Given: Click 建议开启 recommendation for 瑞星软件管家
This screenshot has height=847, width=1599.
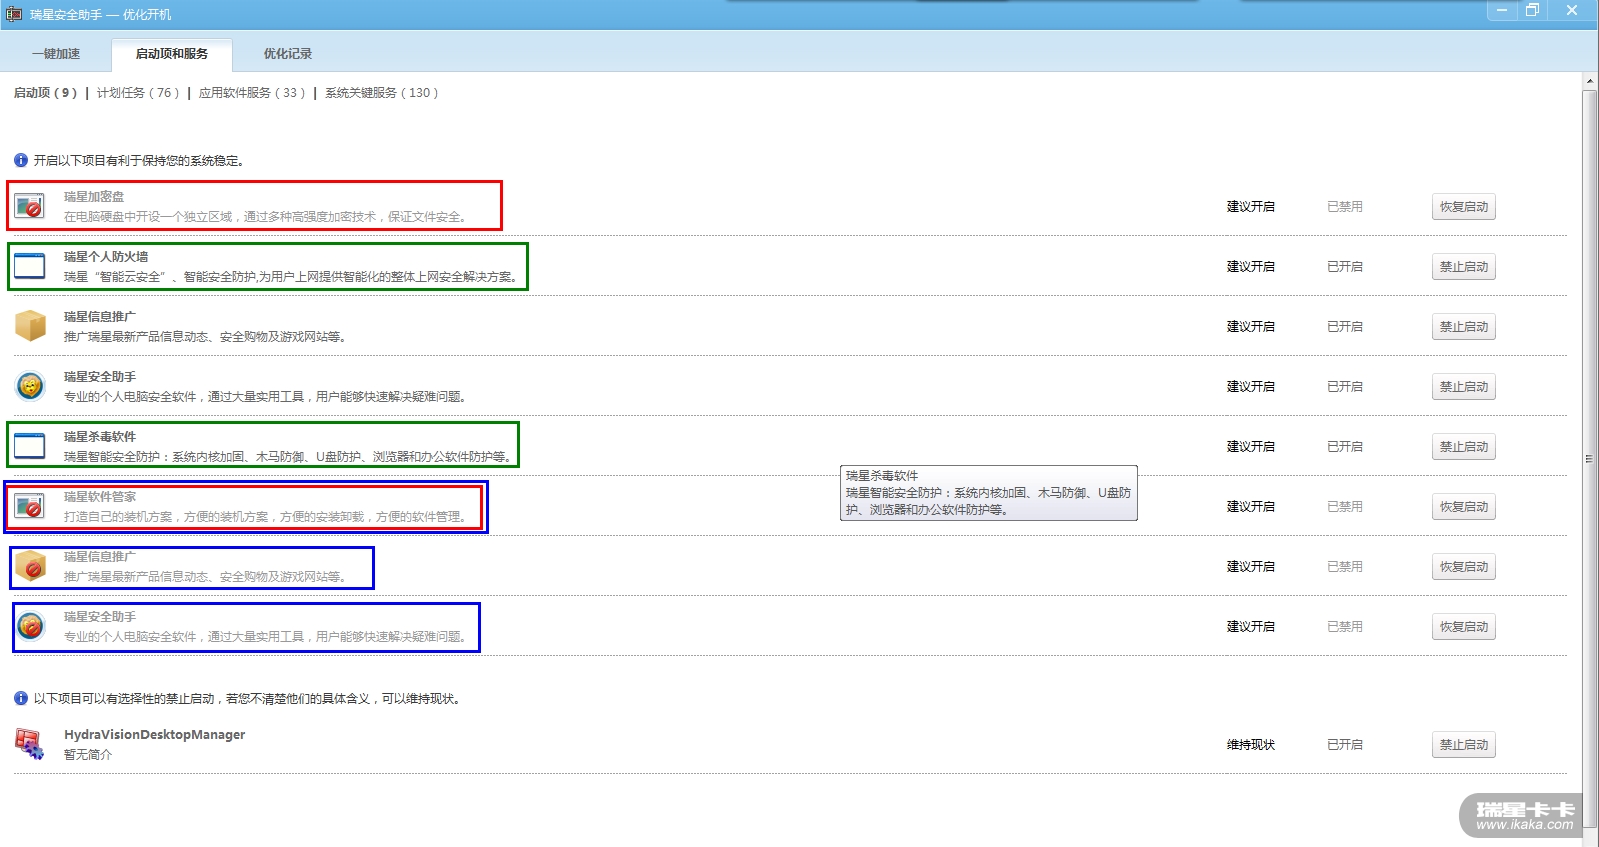Looking at the screenshot, I should click(x=1251, y=507).
